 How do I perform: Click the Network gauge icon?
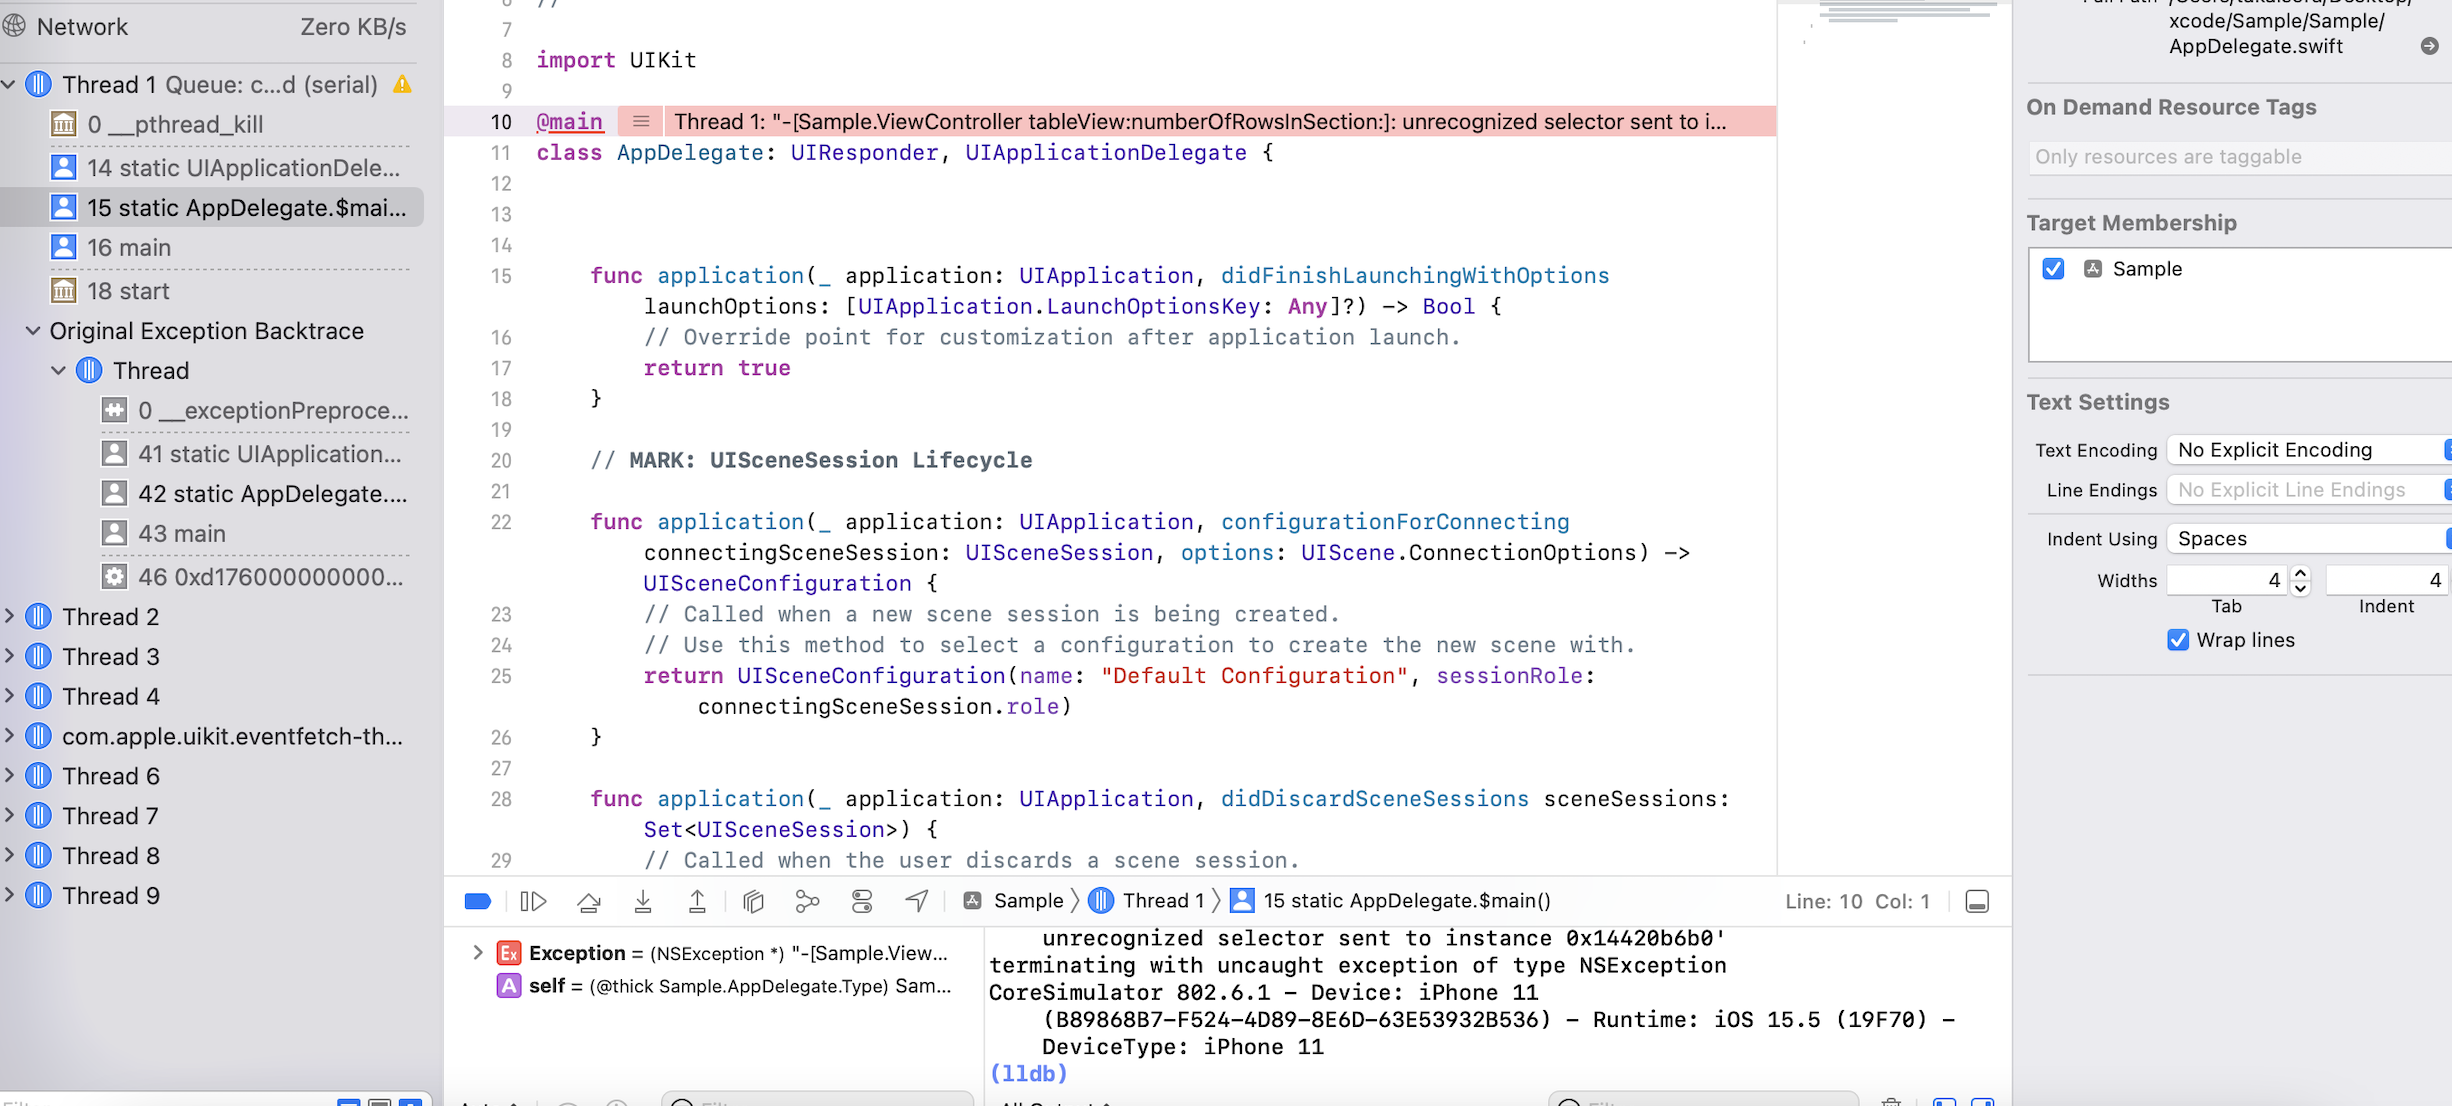[x=15, y=26]
